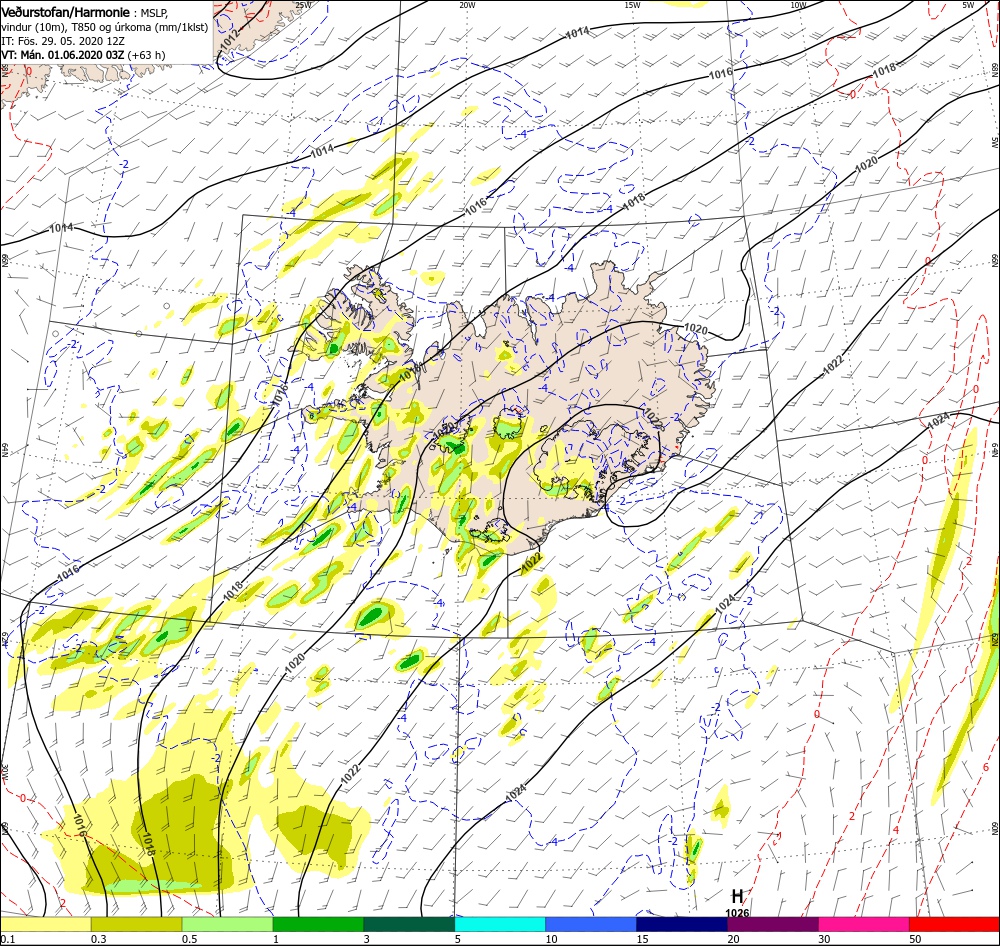
Task: Click the '25W' longitude label
Action: click(x=304, y=5)
